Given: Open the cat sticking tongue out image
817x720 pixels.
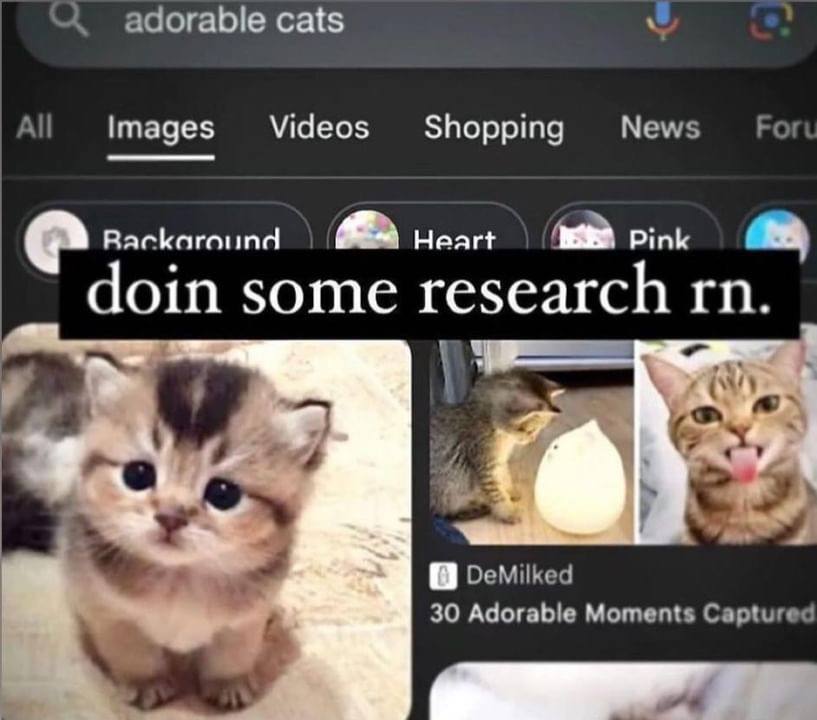Looking at the screenshot, I should 728,442.
